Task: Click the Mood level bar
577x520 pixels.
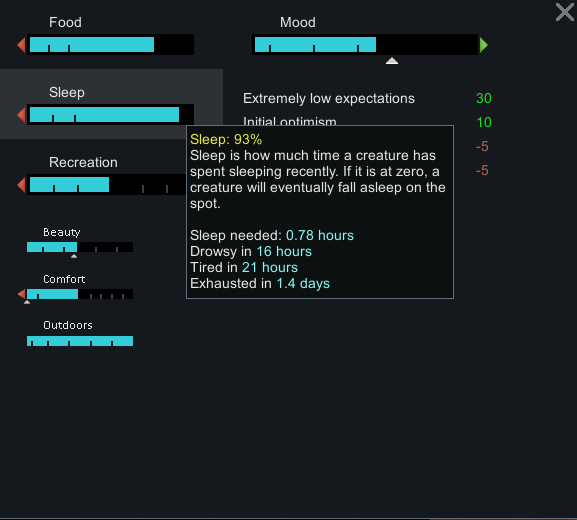Action: pos(365,45)
